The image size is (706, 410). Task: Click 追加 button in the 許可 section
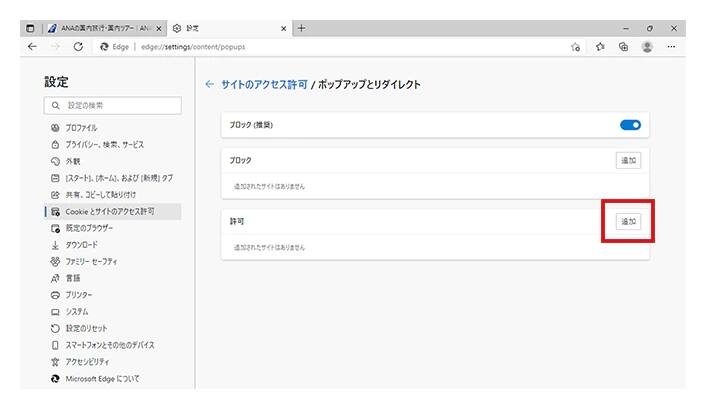point(628,221)
